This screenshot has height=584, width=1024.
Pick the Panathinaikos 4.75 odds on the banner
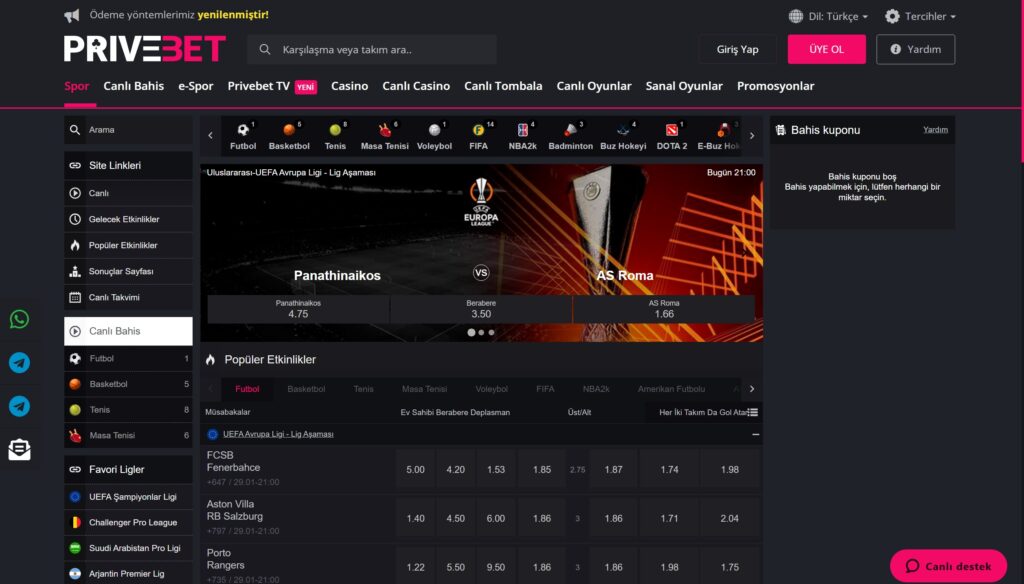click(x=298, y=309)
